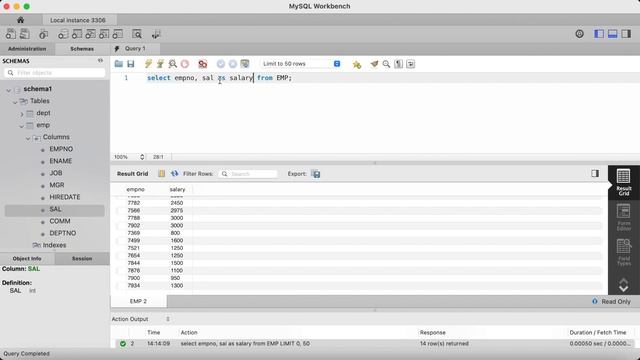Toggle the bottom output panel visibility
Viewport: 640px width, 360px height.
613,34
